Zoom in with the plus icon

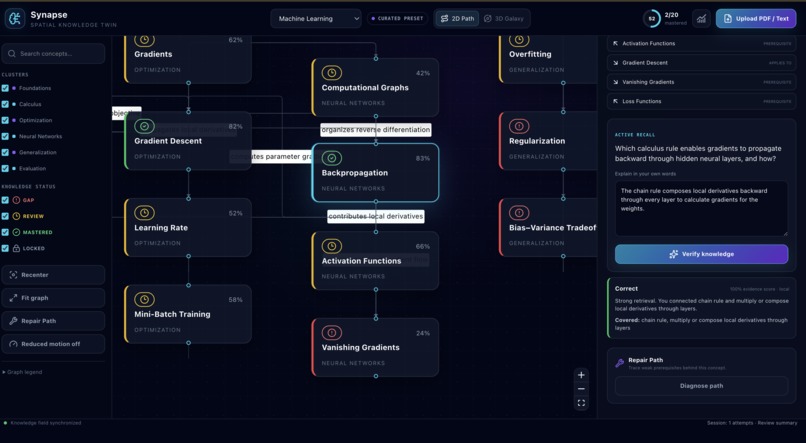[581, 375]
